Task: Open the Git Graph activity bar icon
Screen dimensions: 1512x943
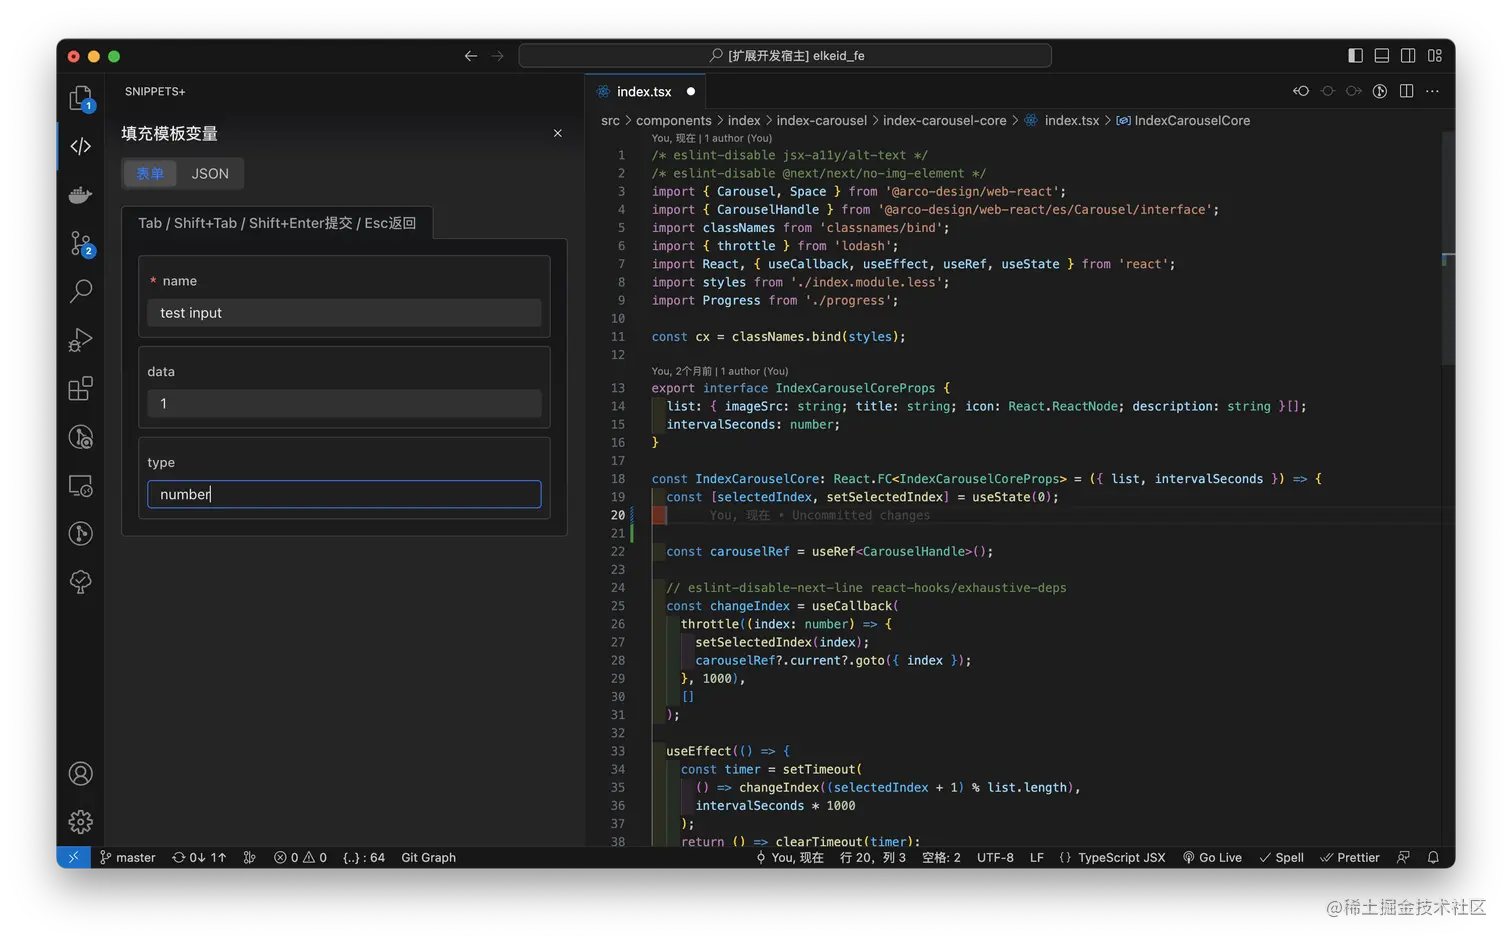Action: point(81,534)
